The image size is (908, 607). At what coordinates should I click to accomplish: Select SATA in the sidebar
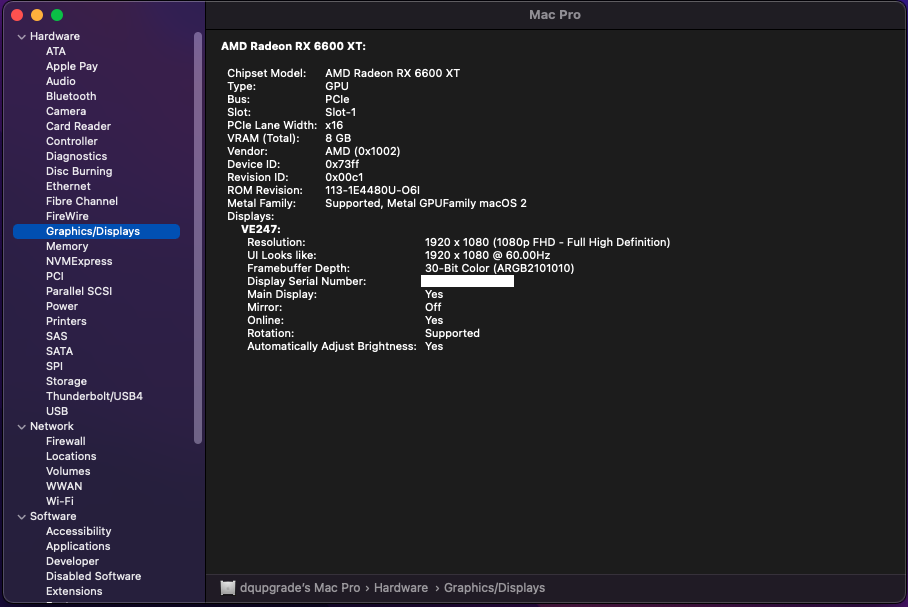click(59, 351)
